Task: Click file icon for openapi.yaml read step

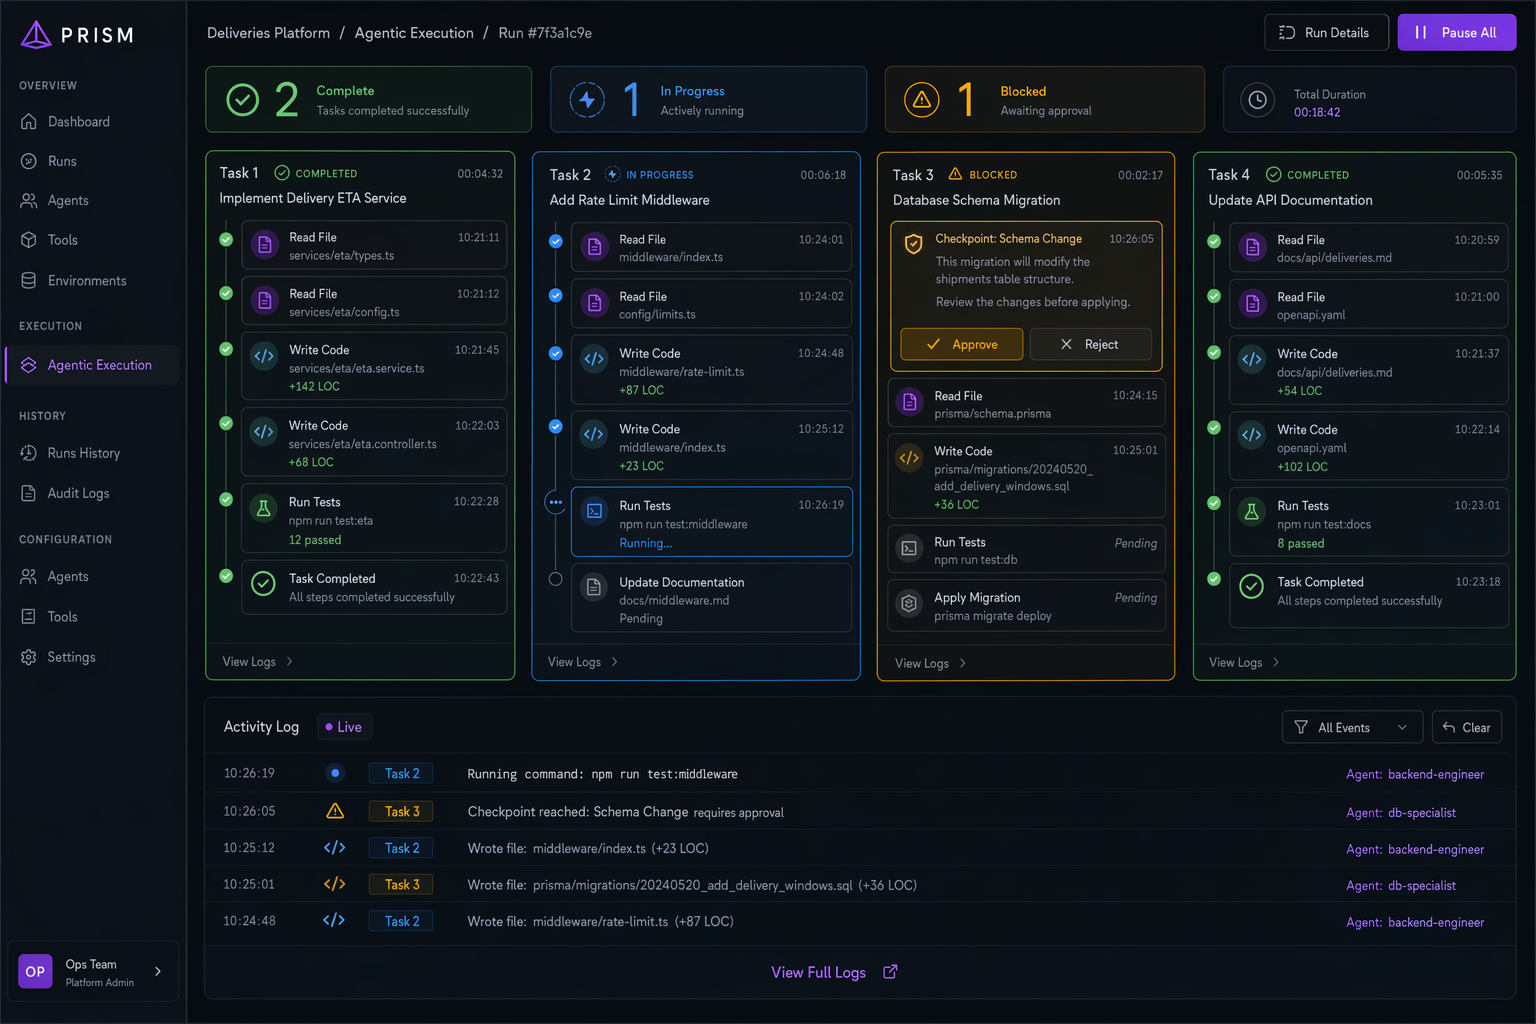Action: pyautogui.click(x=1252, y=303)
